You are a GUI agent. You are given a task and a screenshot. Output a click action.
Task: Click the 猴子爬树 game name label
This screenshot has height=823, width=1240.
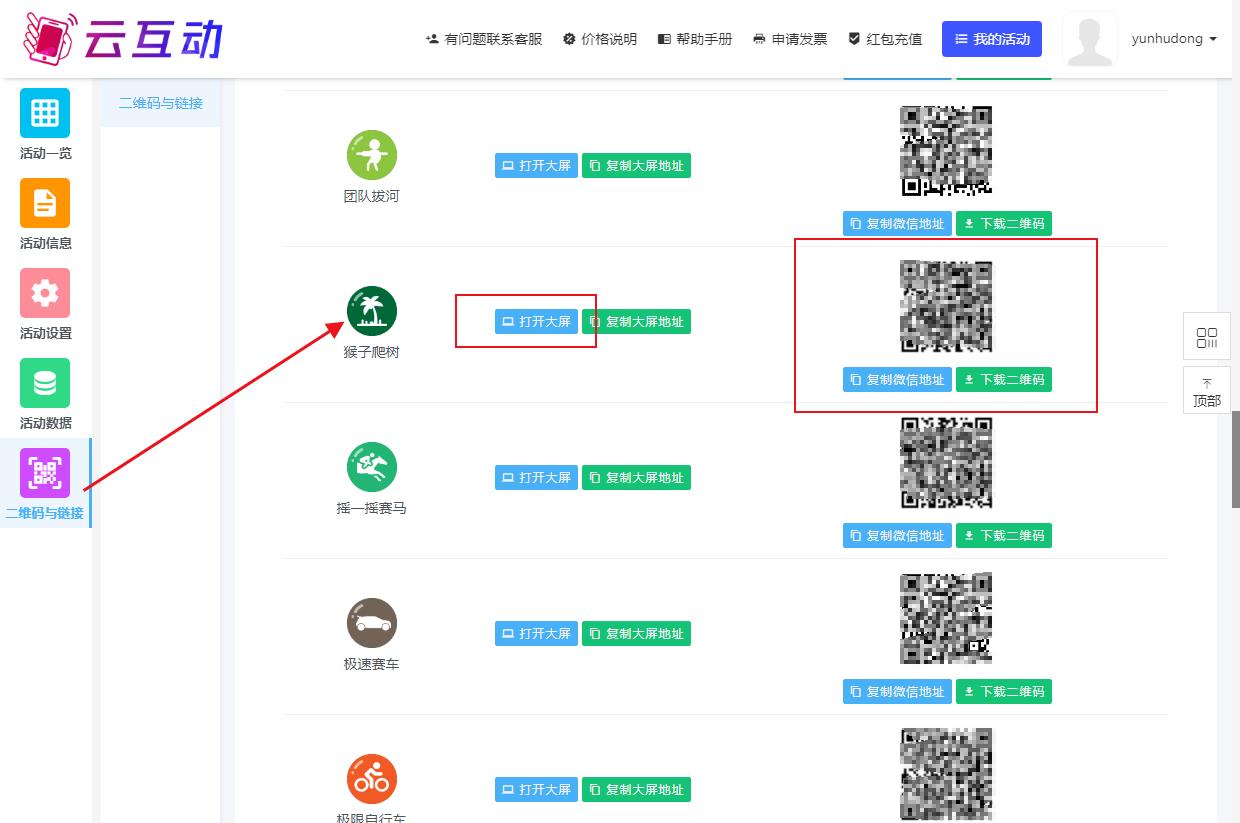[372, 352]
